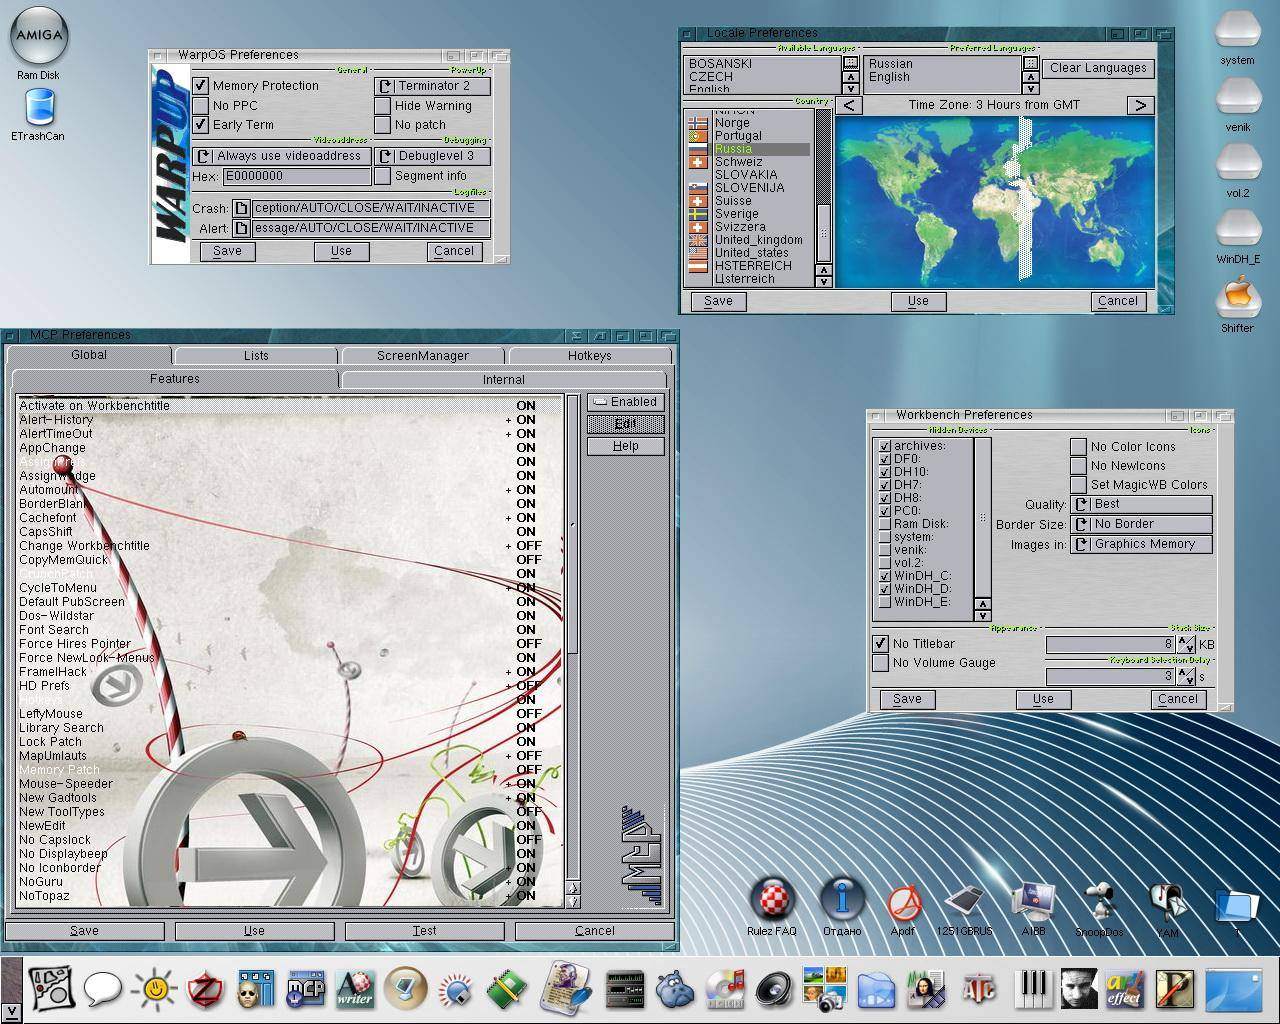Select the Features sub-tab
This screenshot has height=1024, width=1280.
[x=175, y=379]
